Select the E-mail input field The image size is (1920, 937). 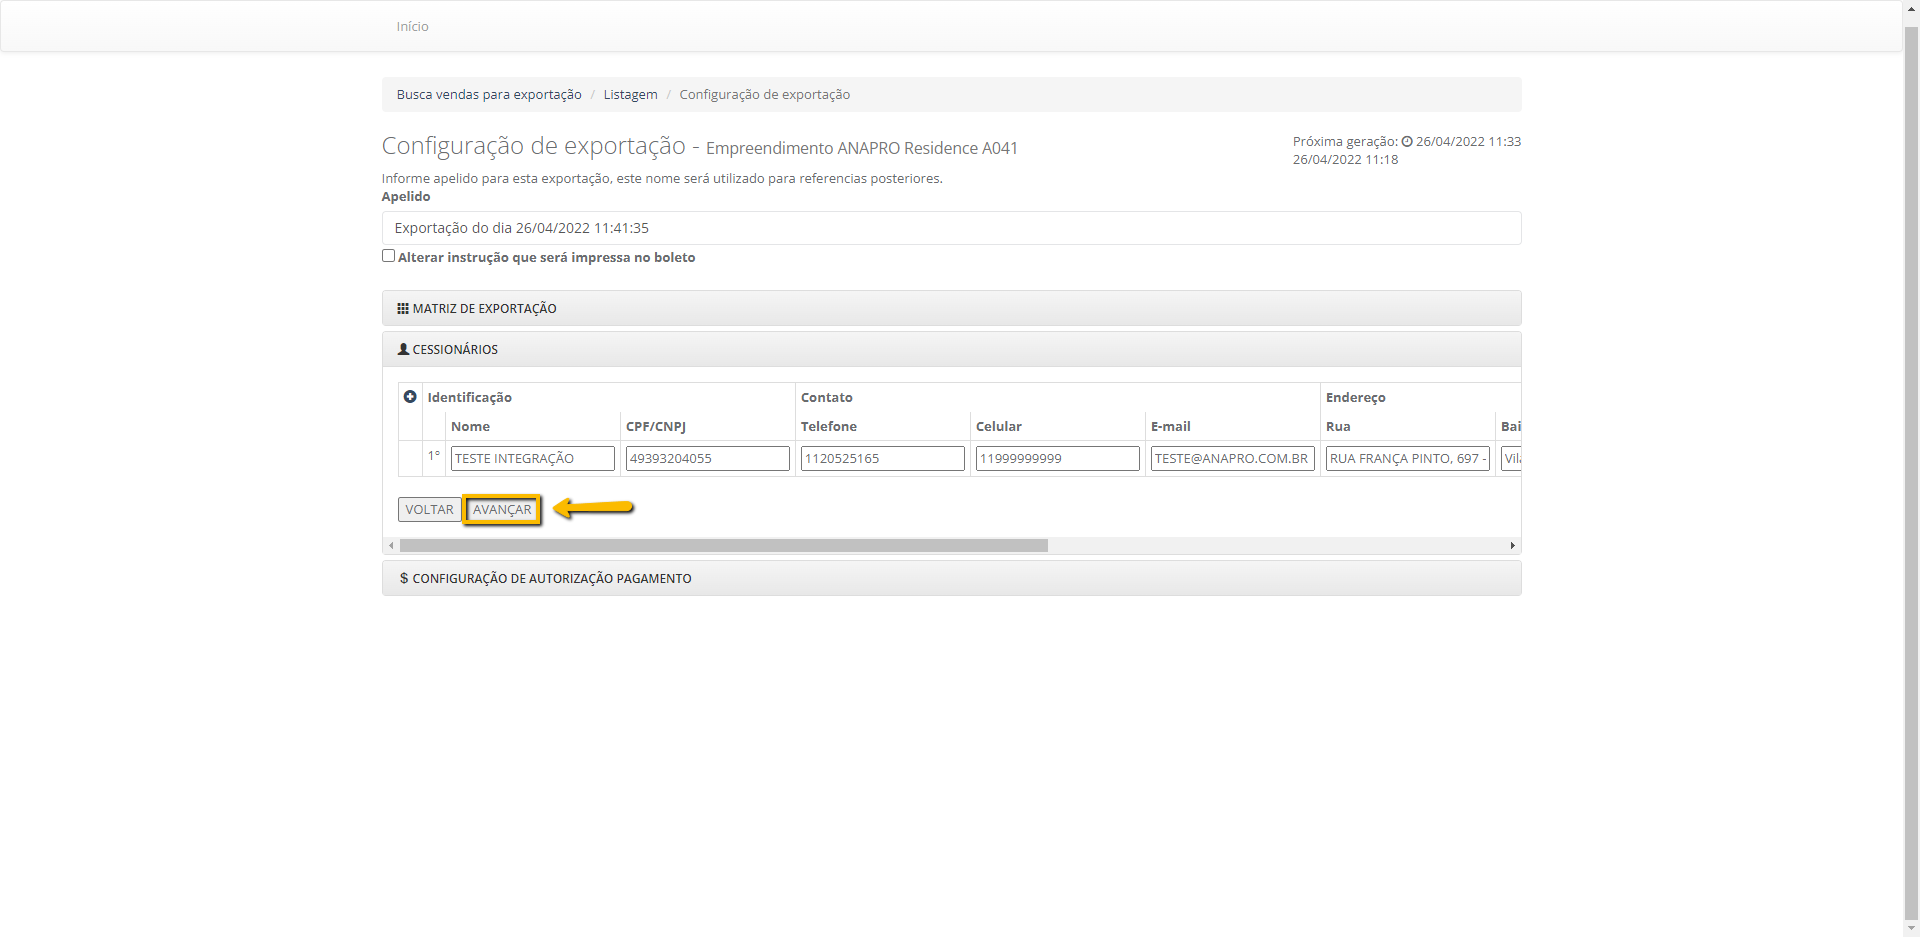pyautogui.click(x=1232, y=459)
